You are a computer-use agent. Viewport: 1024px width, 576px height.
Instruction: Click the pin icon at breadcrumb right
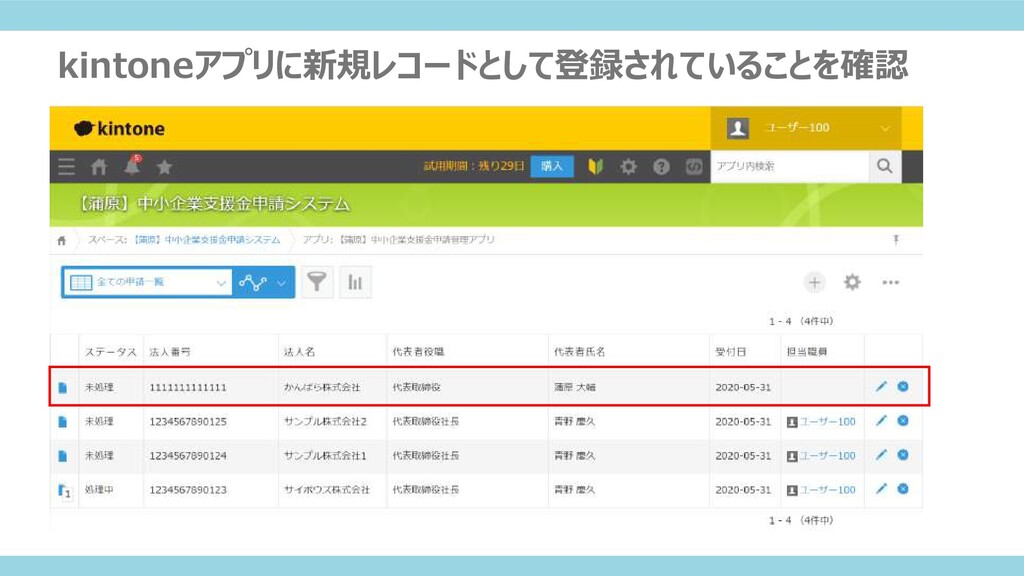pos(896,240)
